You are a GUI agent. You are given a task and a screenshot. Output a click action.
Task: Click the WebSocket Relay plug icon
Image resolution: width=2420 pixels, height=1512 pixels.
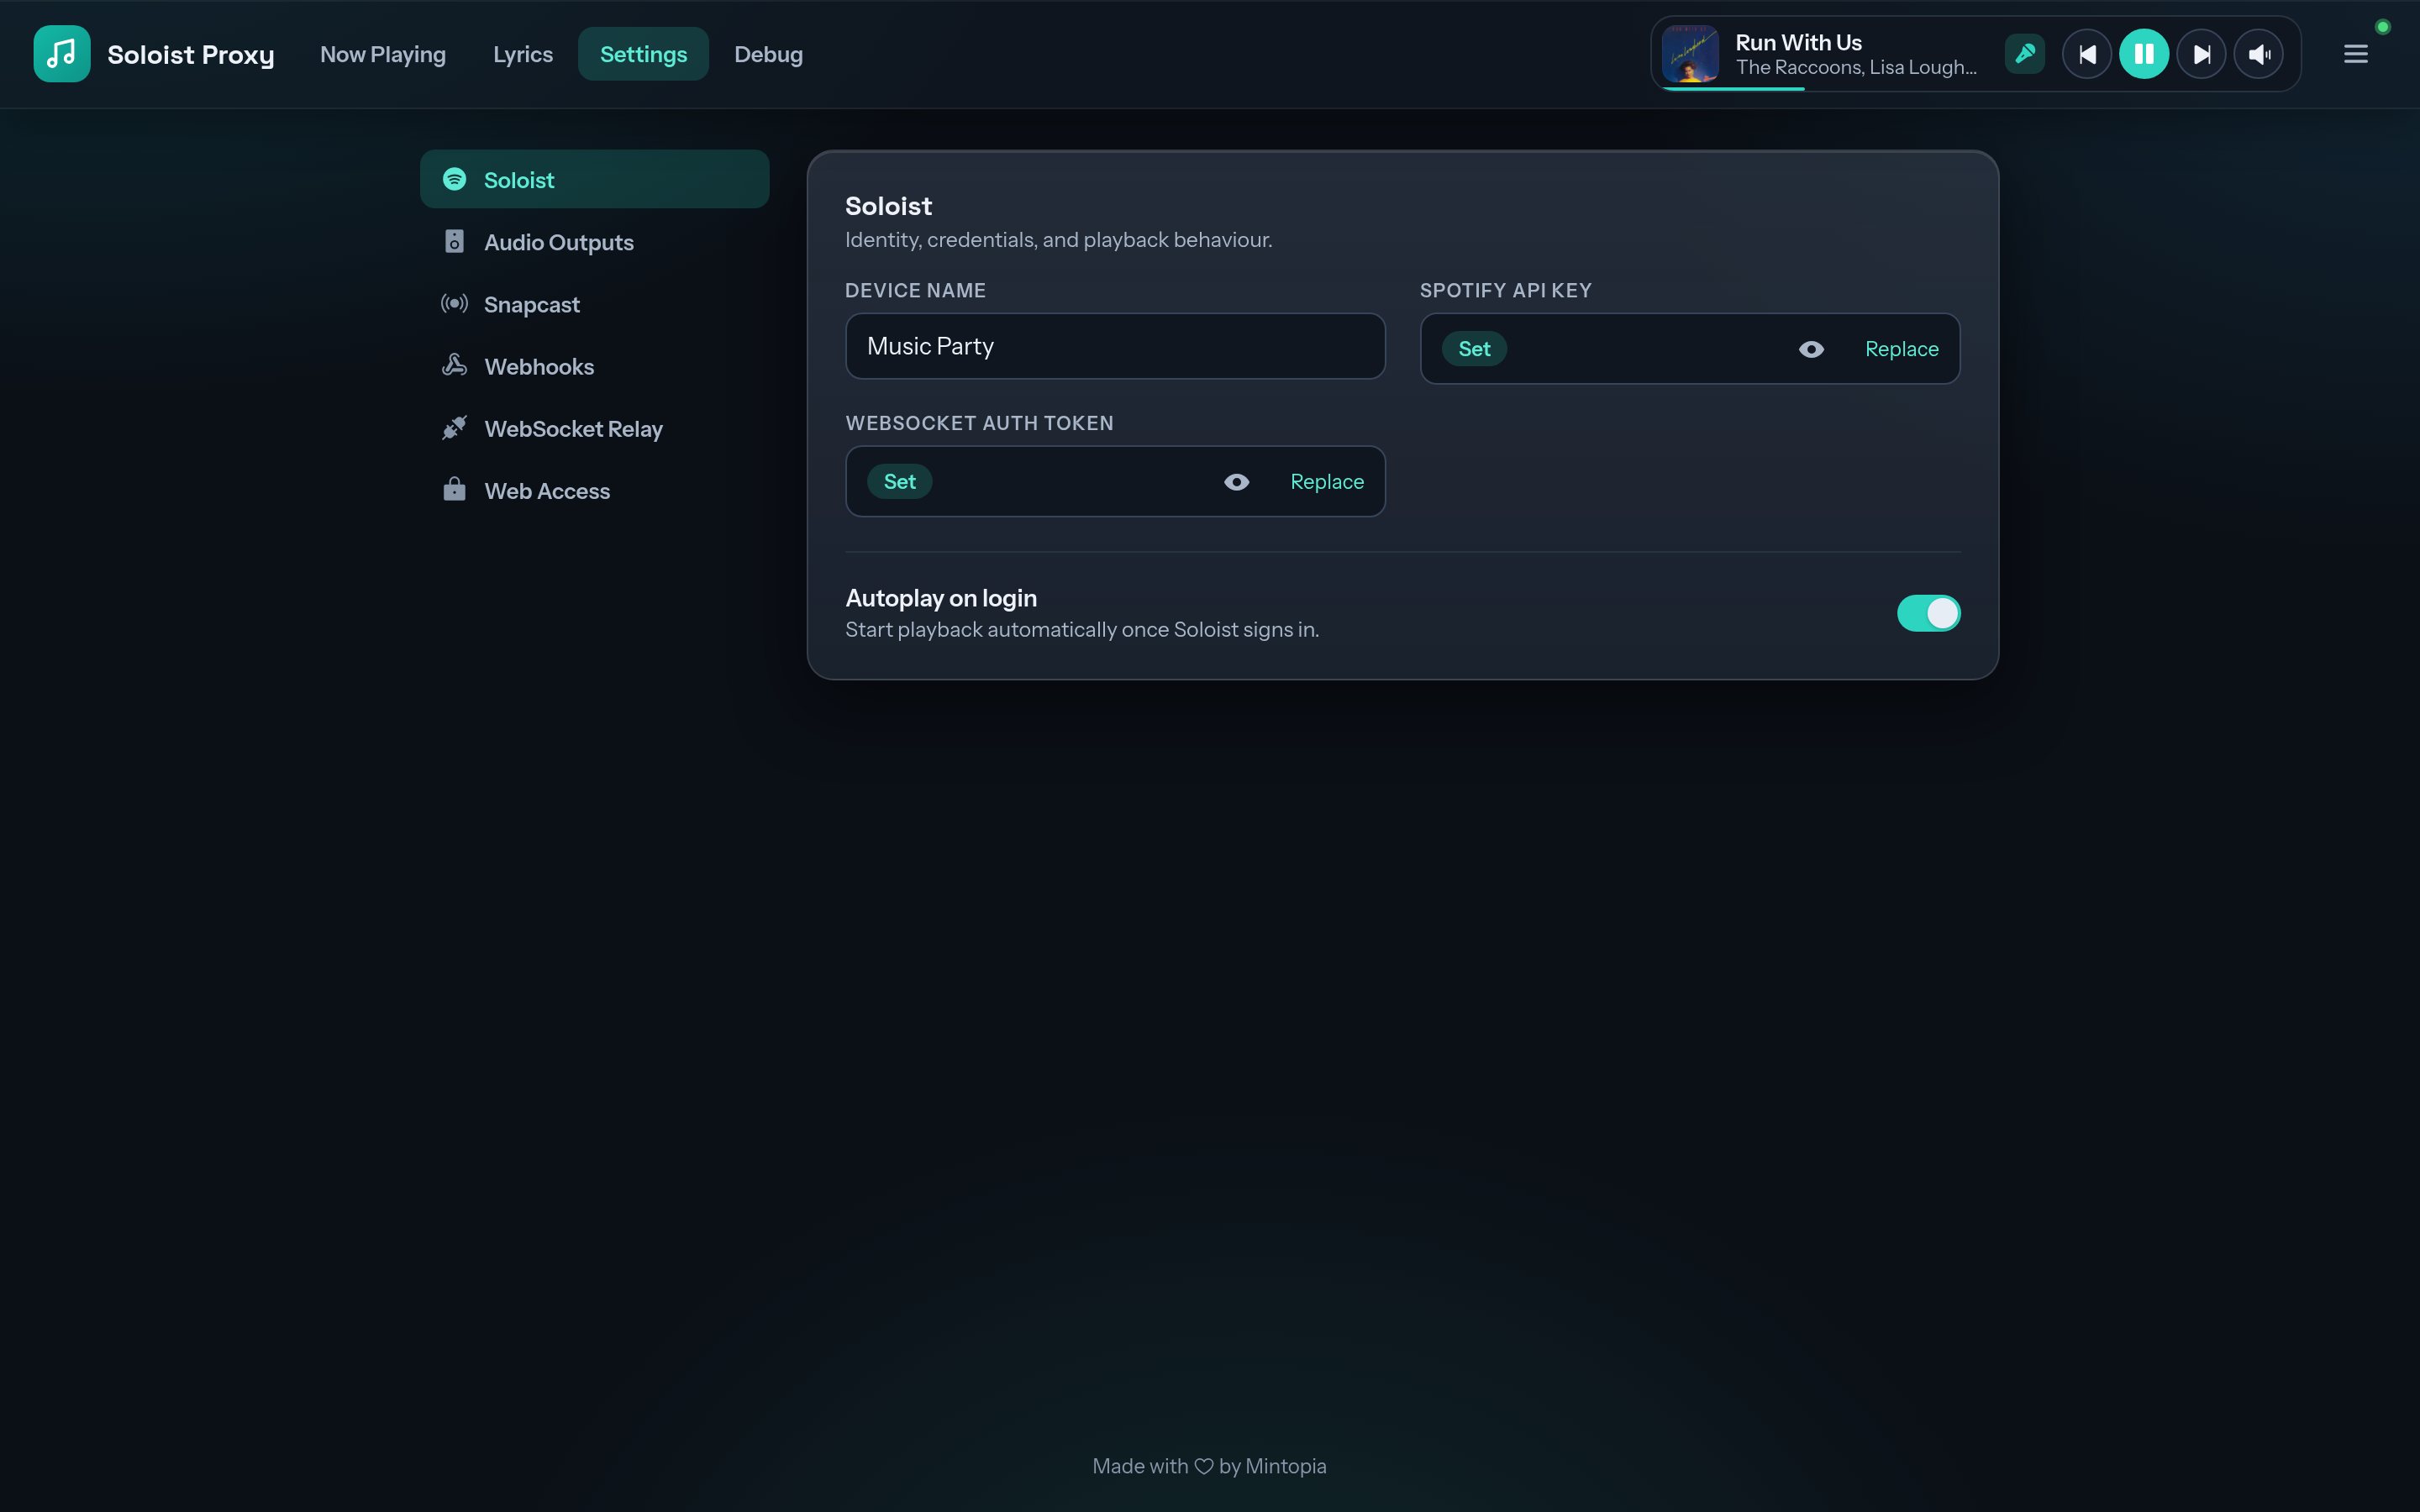[x=454, y=428]
